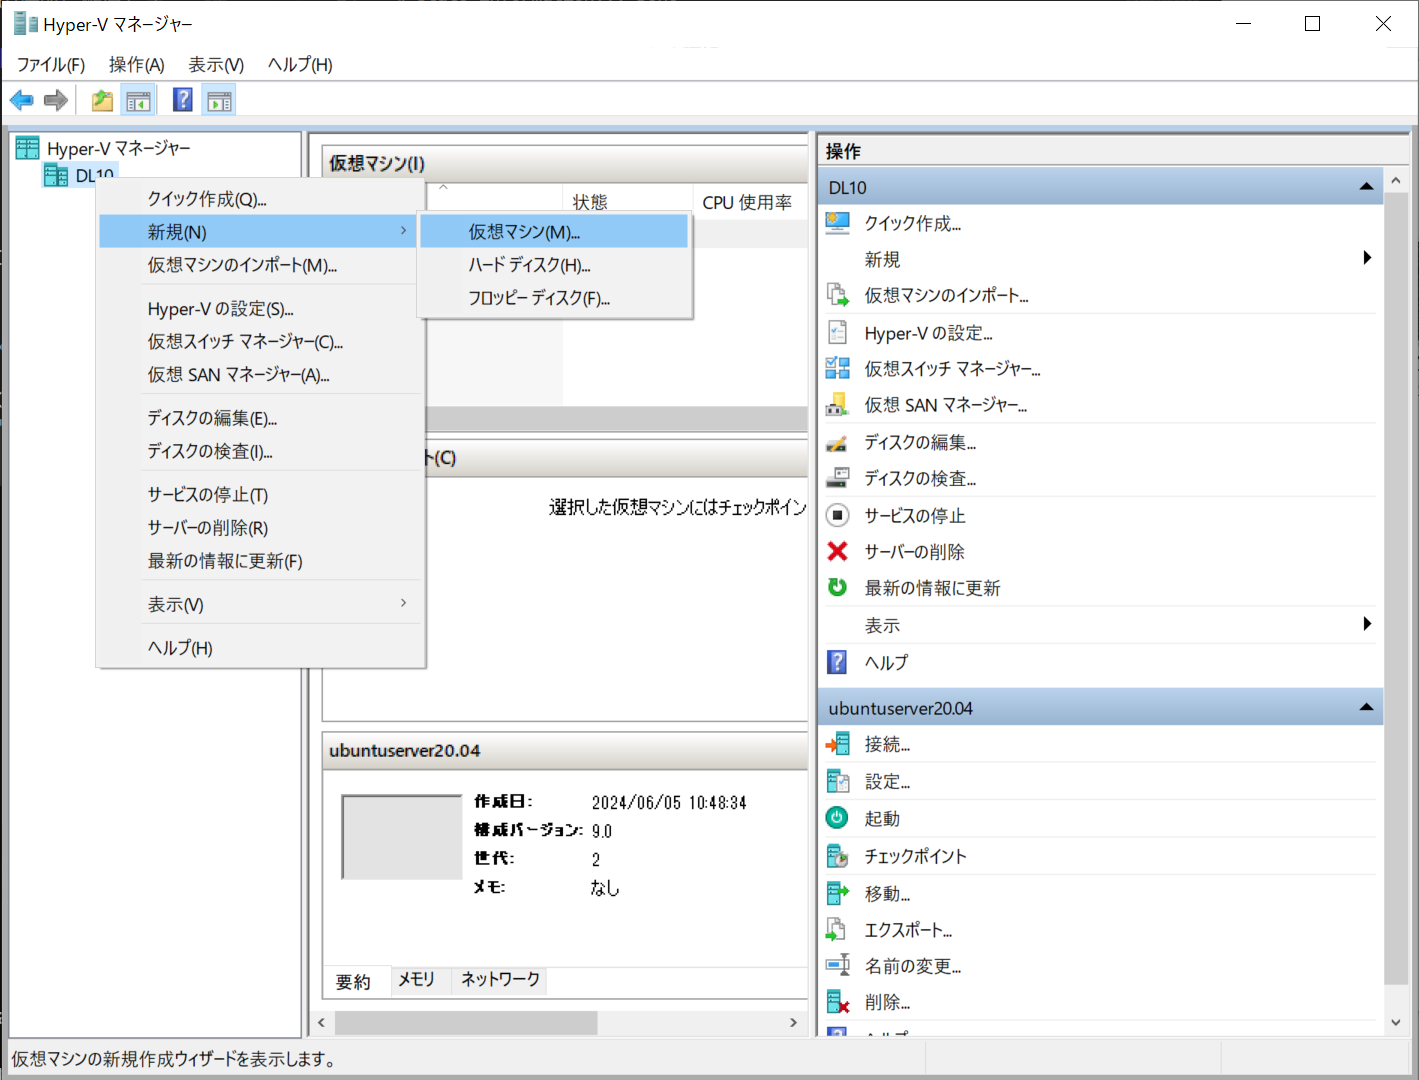Expand 表示 submenu arrow in Actions pane
The width and height of the screenshot is (1419, 1080).
click(1367, 624)
